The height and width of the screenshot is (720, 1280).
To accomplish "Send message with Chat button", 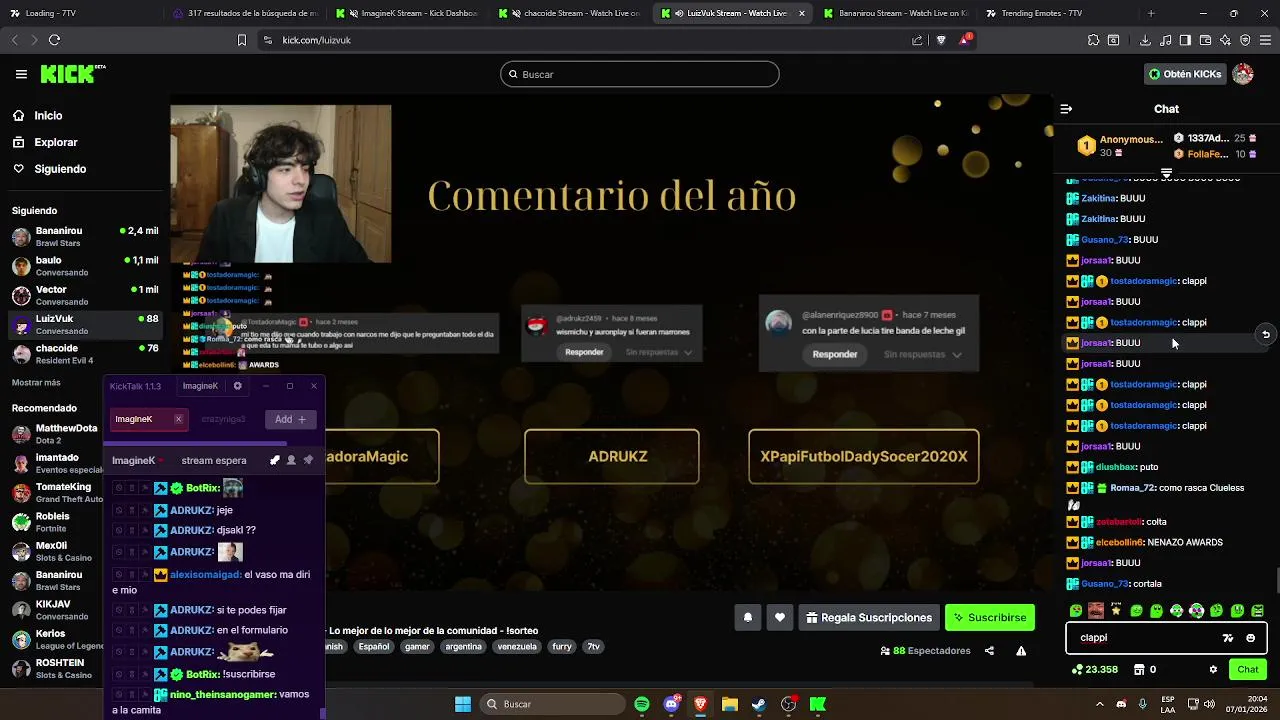I will (x=1248, y=670).
